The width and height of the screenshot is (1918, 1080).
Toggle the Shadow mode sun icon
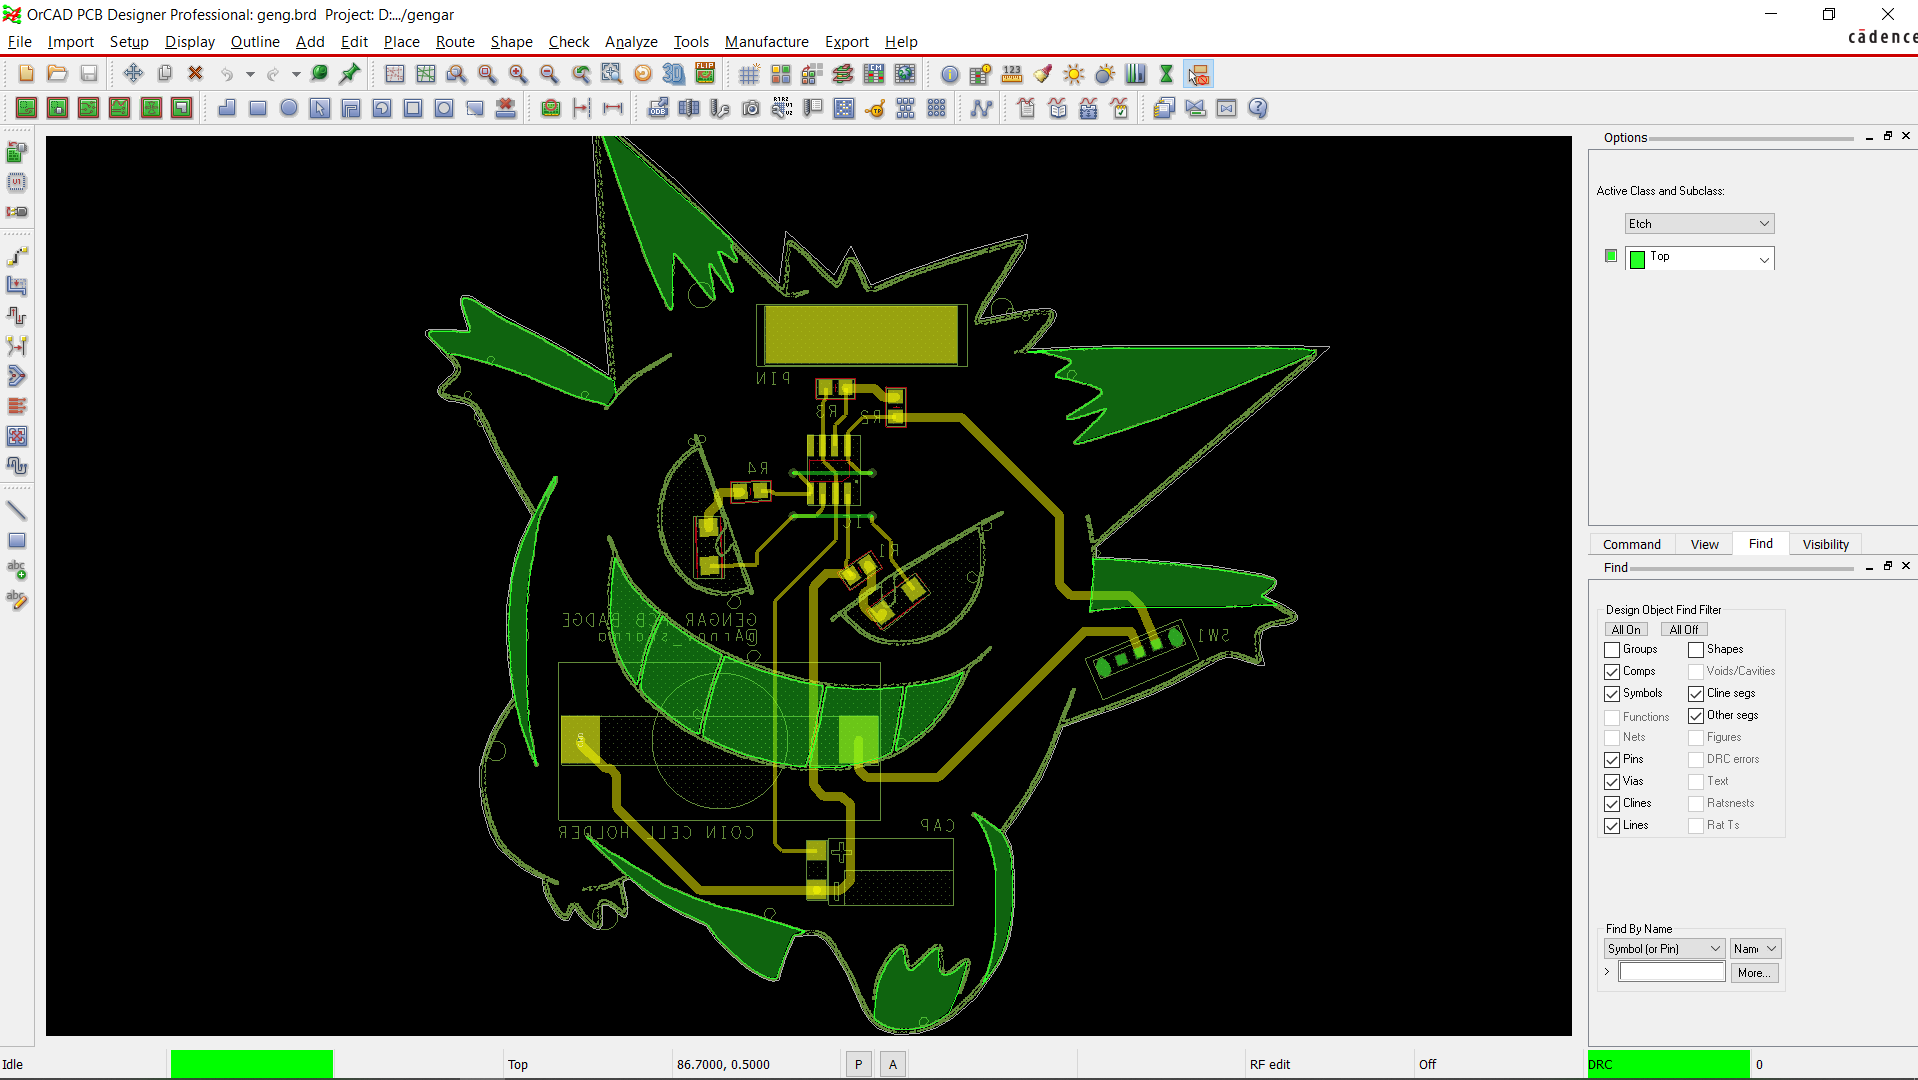tap(1104, 74)
